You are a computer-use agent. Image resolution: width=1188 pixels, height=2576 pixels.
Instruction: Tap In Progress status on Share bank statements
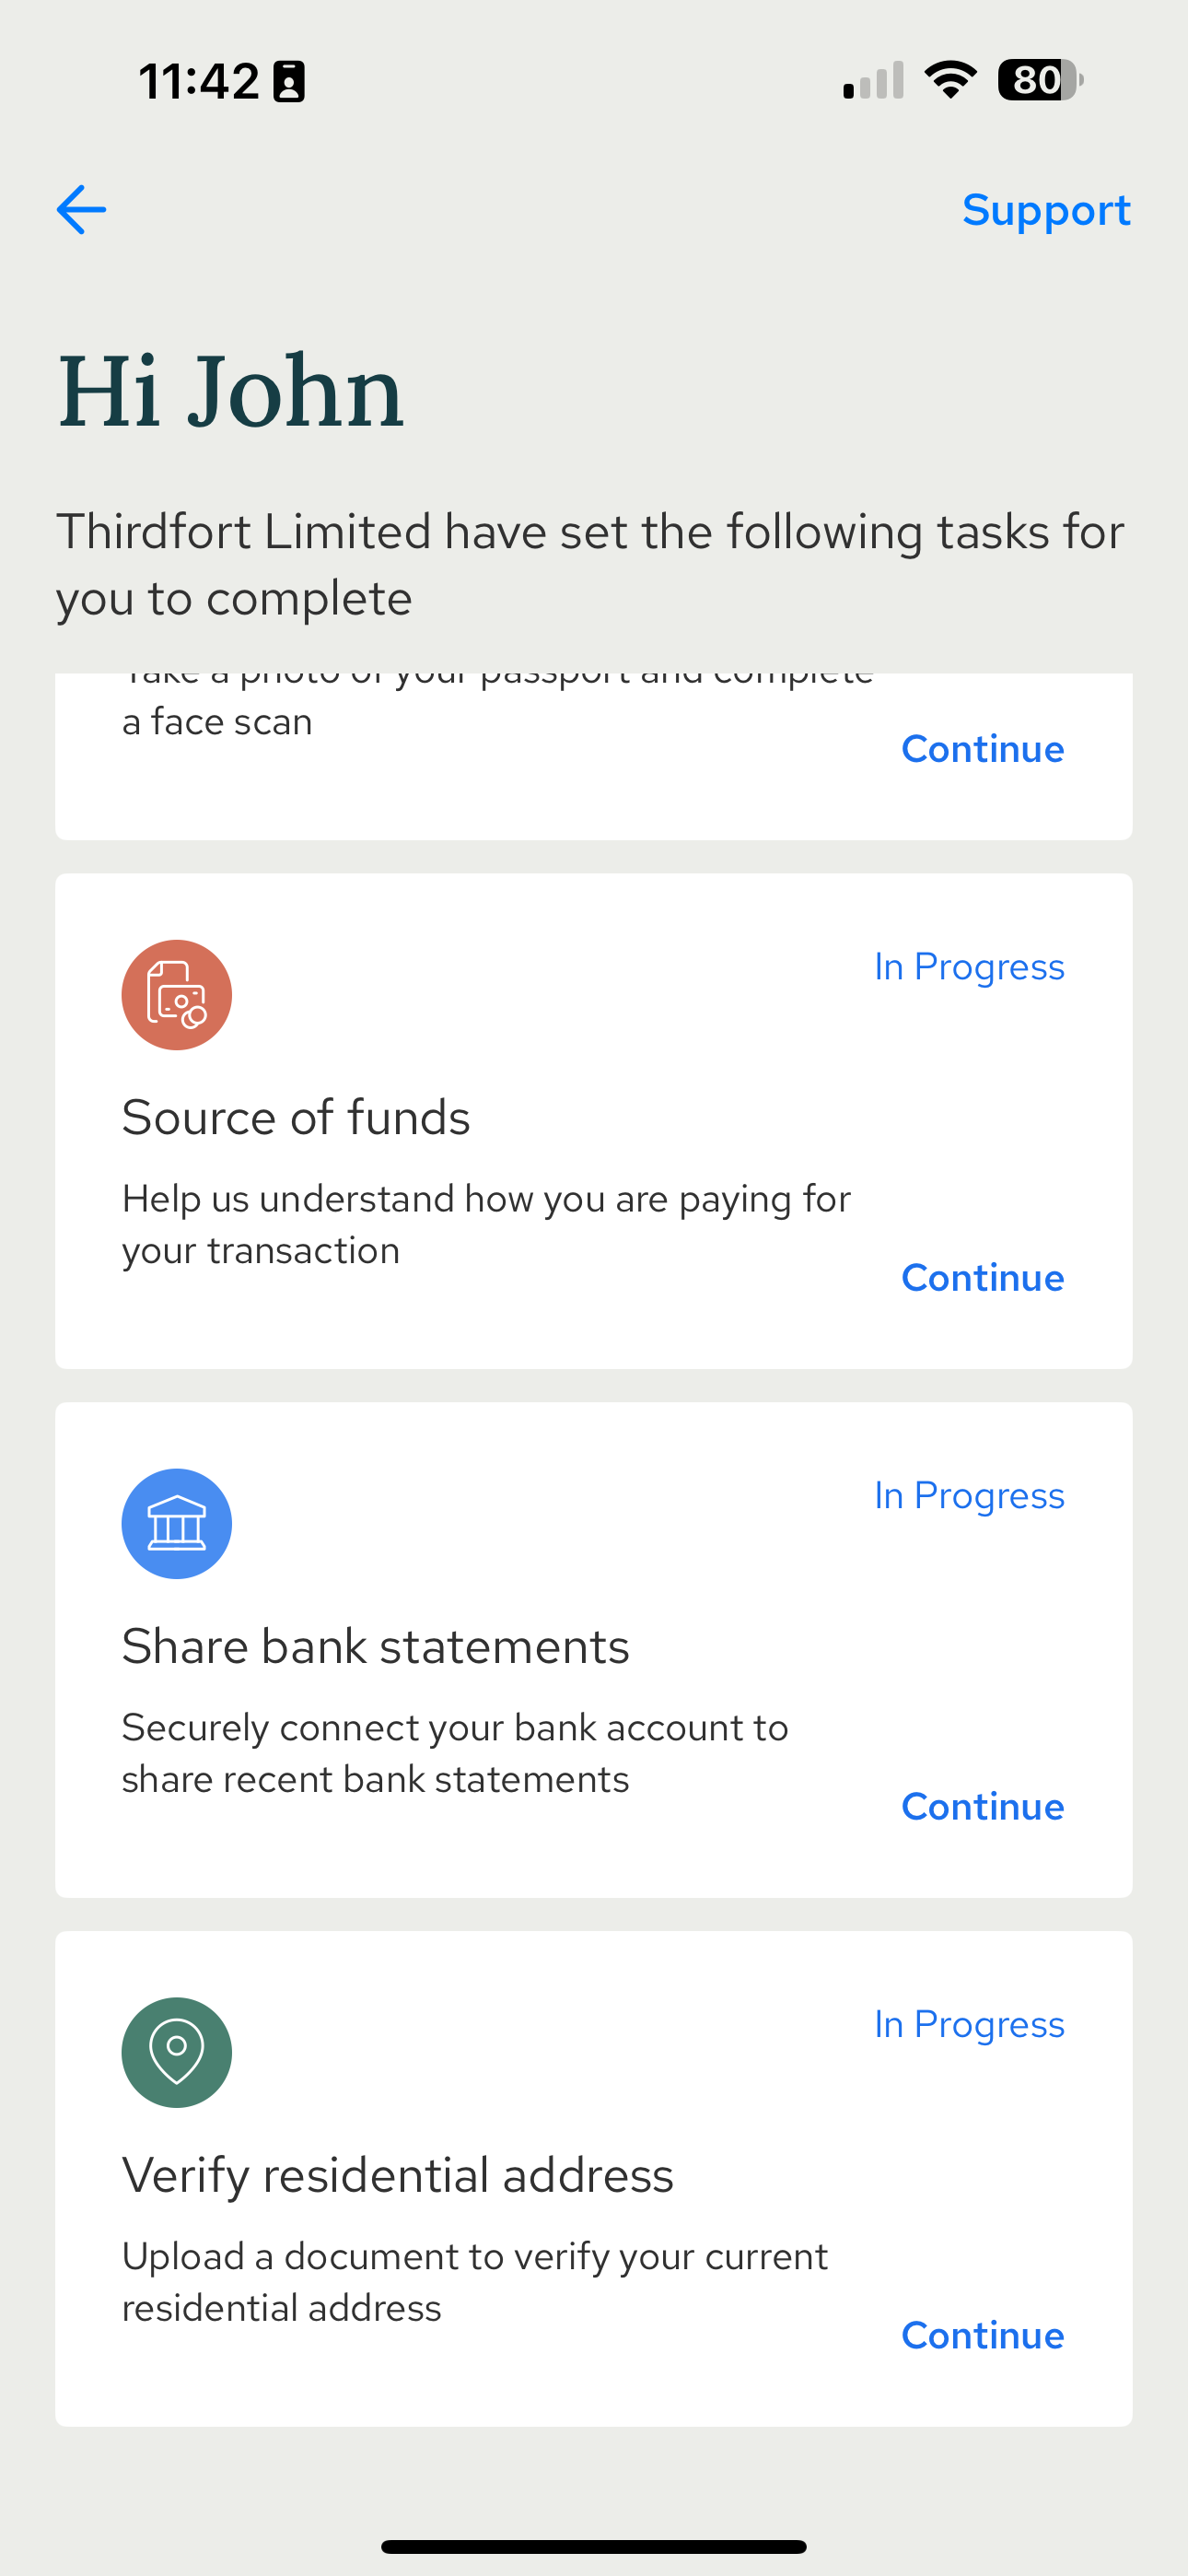[969, 1496]
